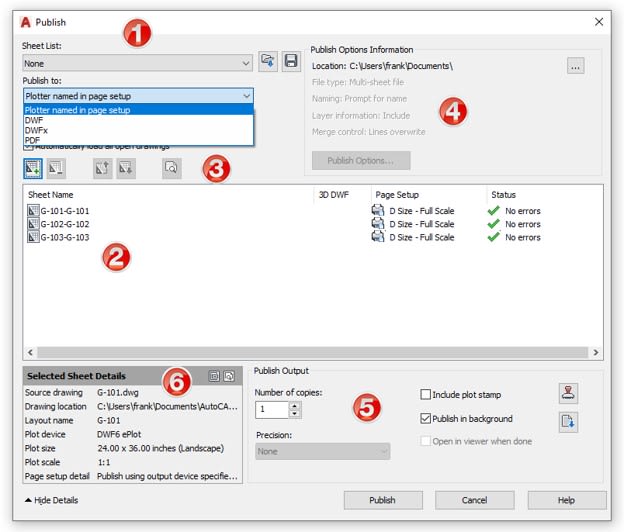Select sheet G-101-G-101
624x532 pixels.
point(65,211)
